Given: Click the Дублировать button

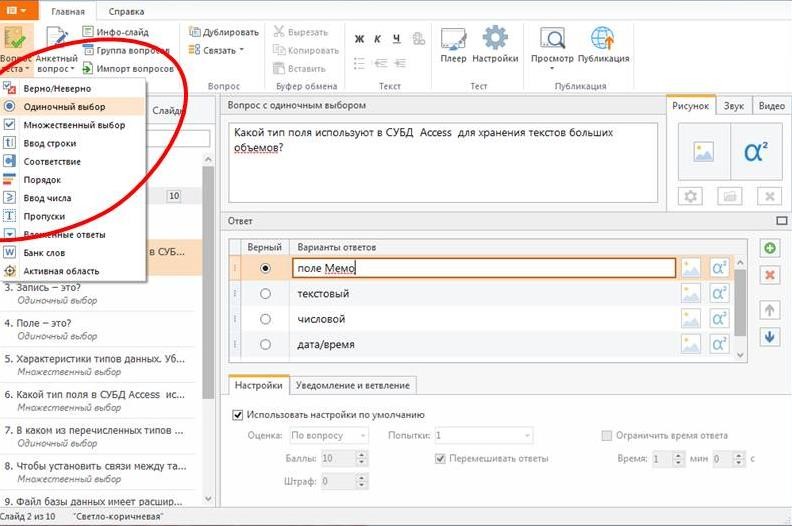Looking at the screenshot, I should pyautogui.click(x=224, y=32).
